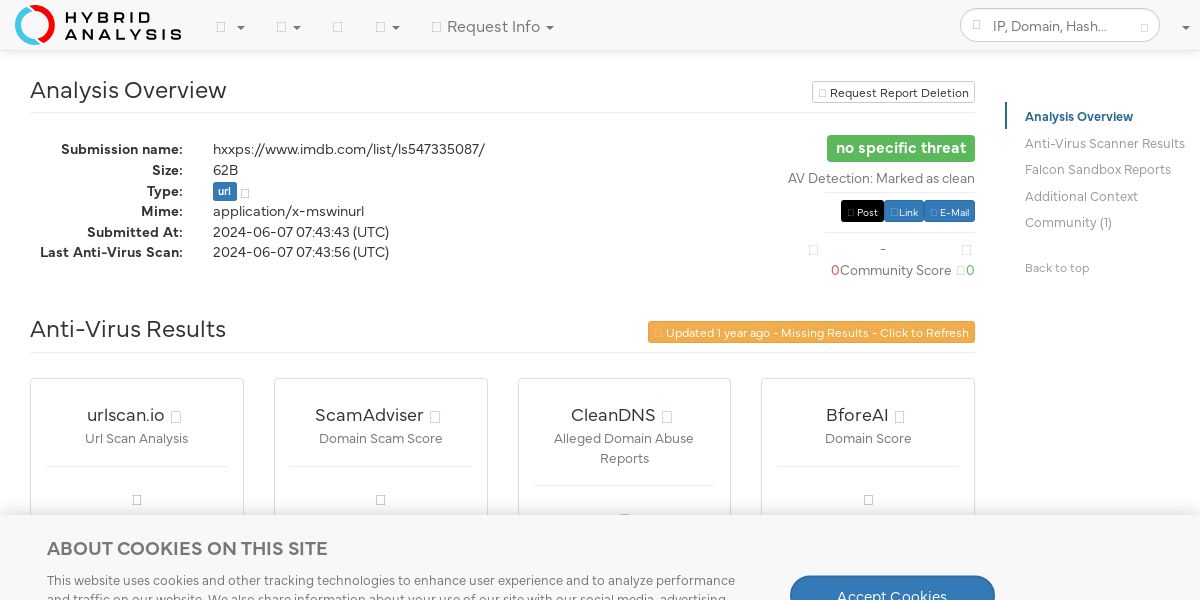Viewport: 1200px width, 600px height.
Task: Click the blue 'url' type tag
Action: click(x=224, y=191)
